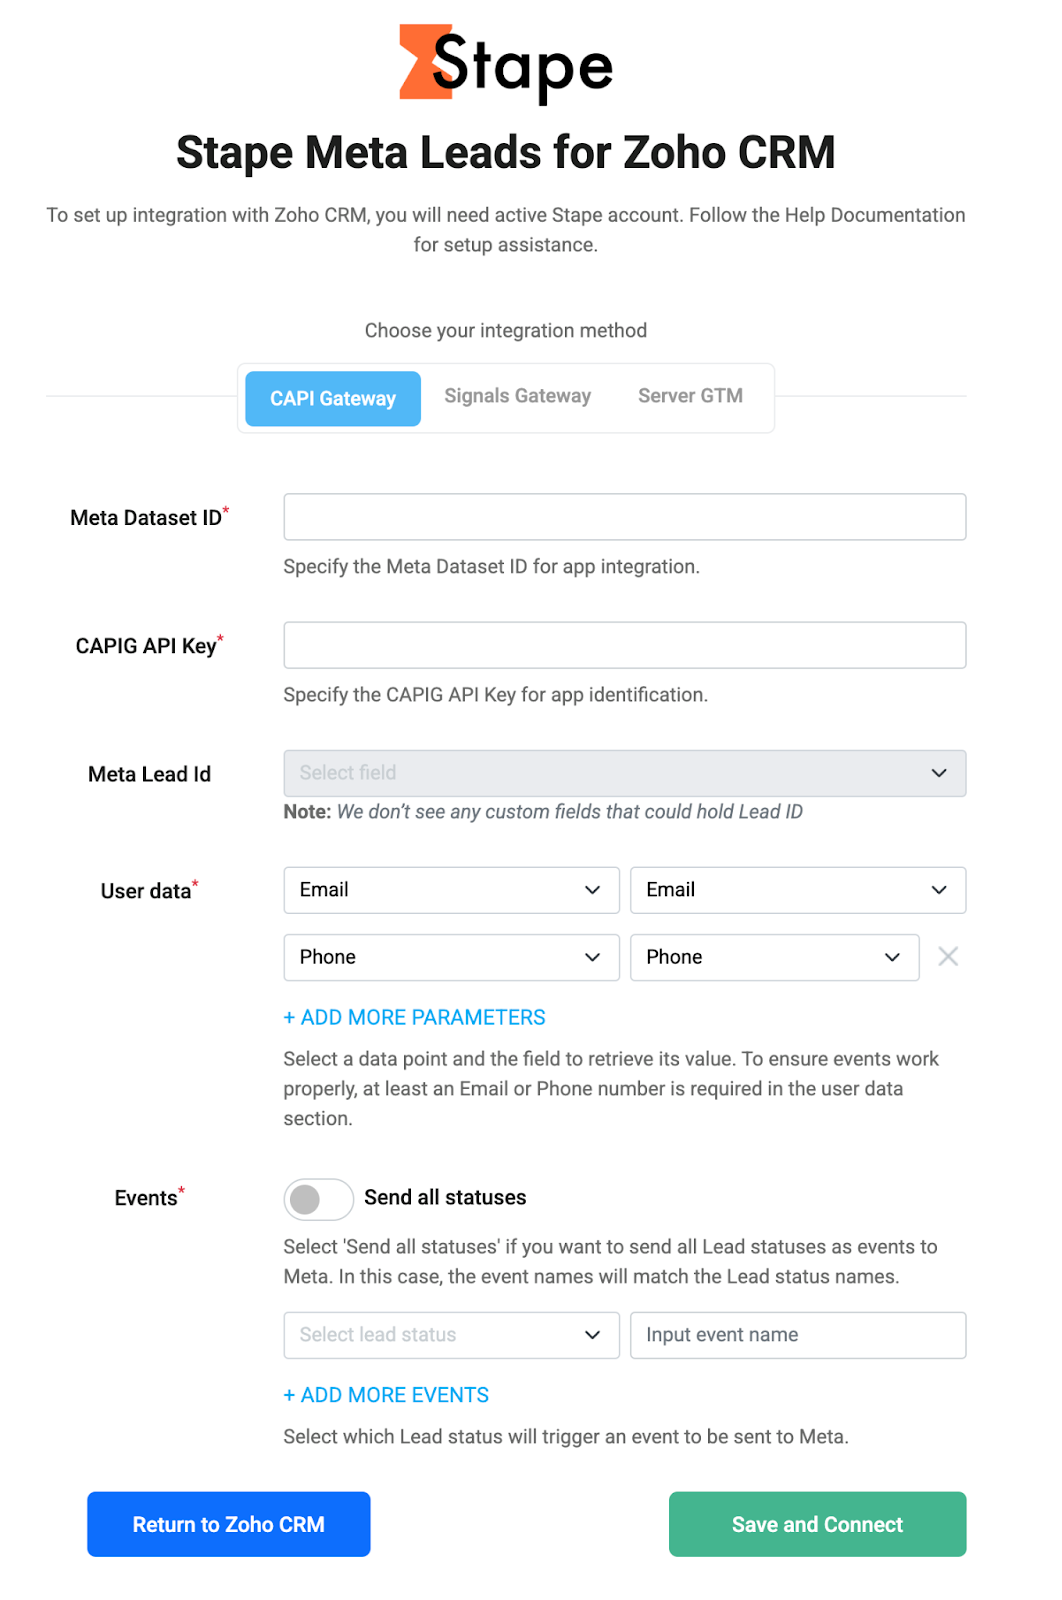The image size is (1062, 1600).
Task: Toggle the Send all statuses switch
Action: tap(318, 1199)
